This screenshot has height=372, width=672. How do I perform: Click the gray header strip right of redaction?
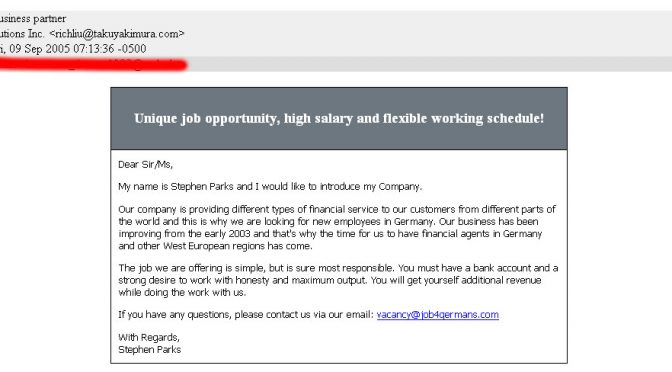430,64
